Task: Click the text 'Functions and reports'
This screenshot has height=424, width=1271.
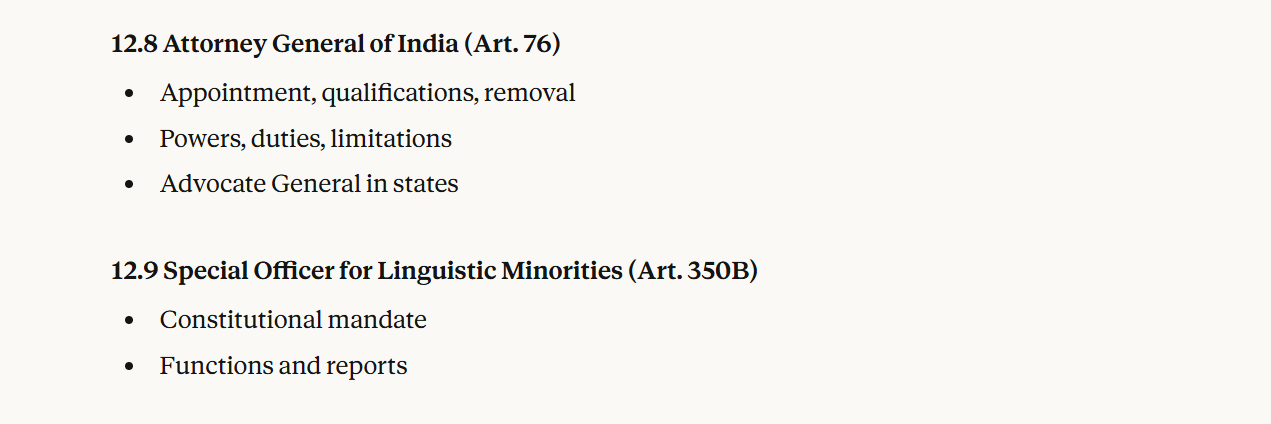Action: [283, 366]
